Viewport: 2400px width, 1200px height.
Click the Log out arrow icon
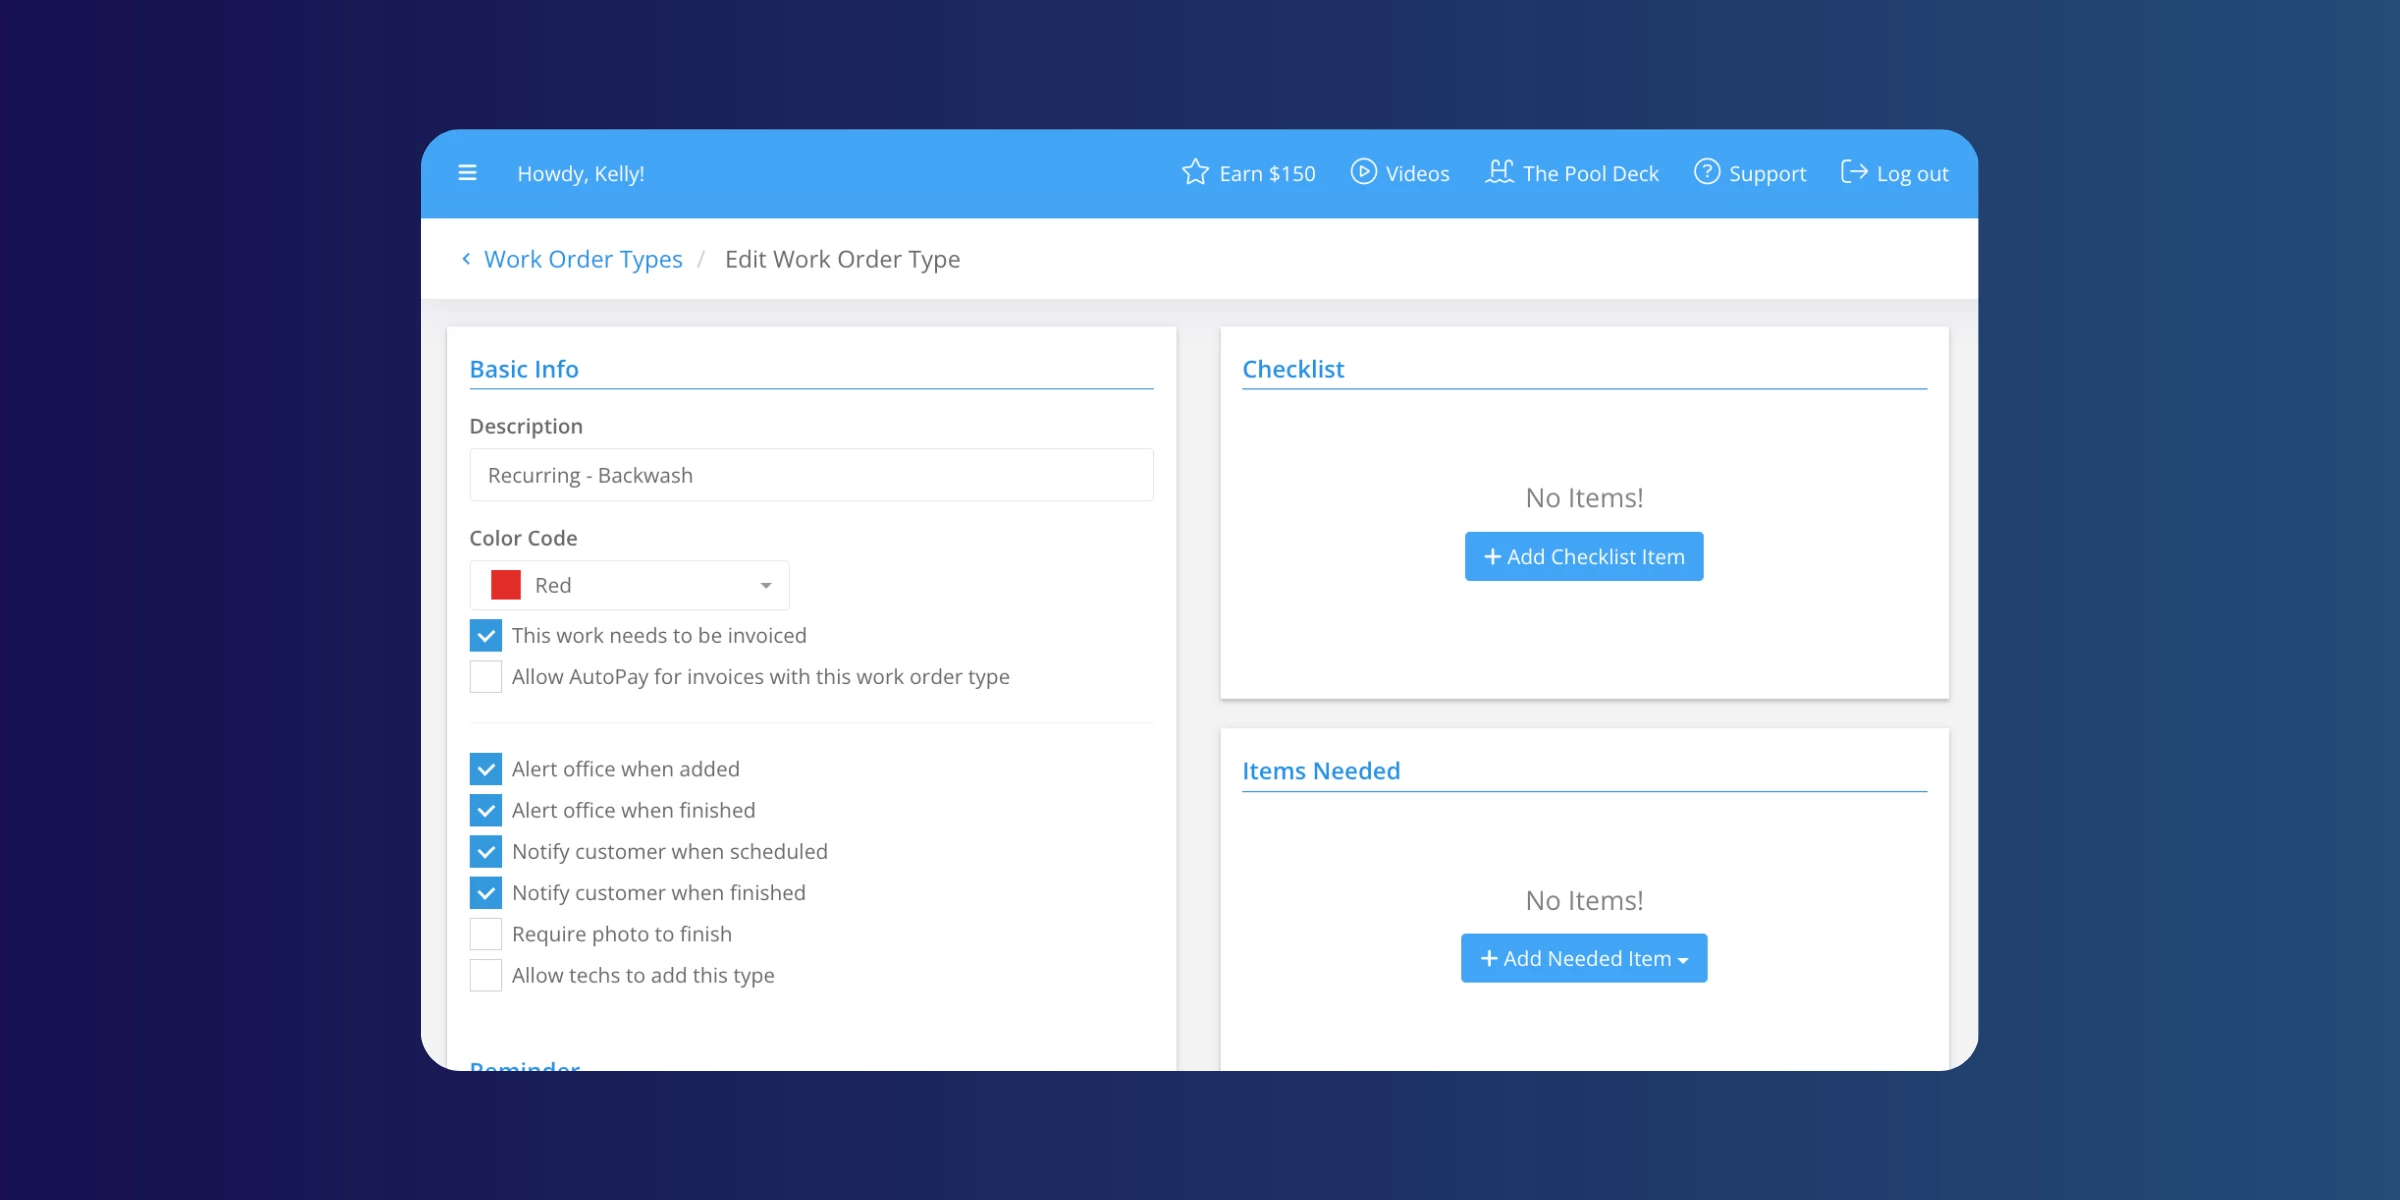[x=1853, y=172]
